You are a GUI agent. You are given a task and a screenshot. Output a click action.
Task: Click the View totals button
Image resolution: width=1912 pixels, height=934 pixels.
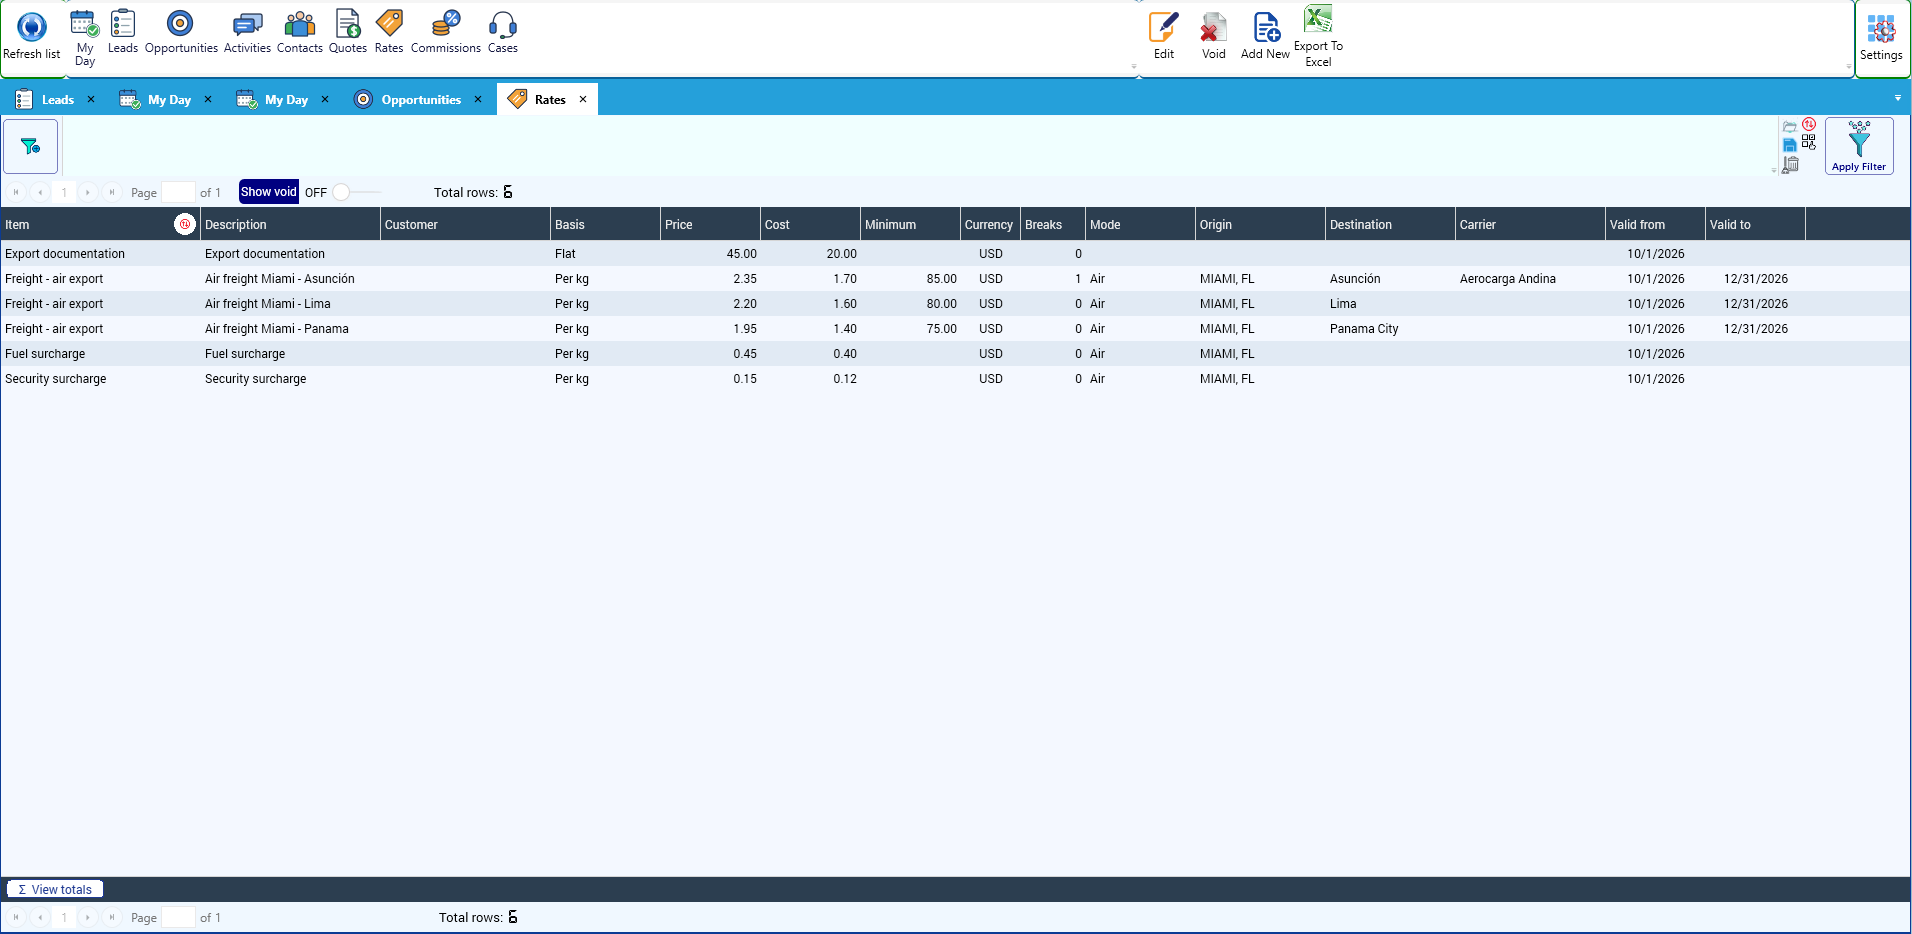coord(55,889)
